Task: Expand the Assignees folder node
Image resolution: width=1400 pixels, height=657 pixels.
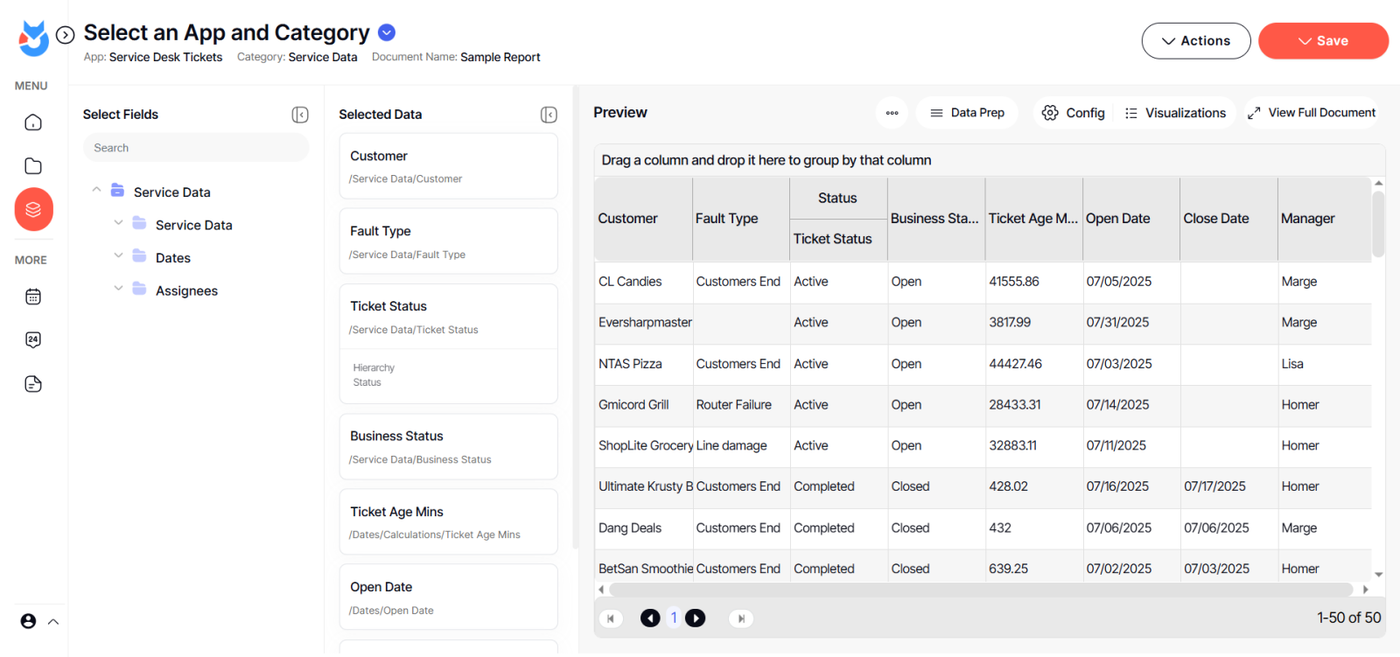Action: pos(119,290)
